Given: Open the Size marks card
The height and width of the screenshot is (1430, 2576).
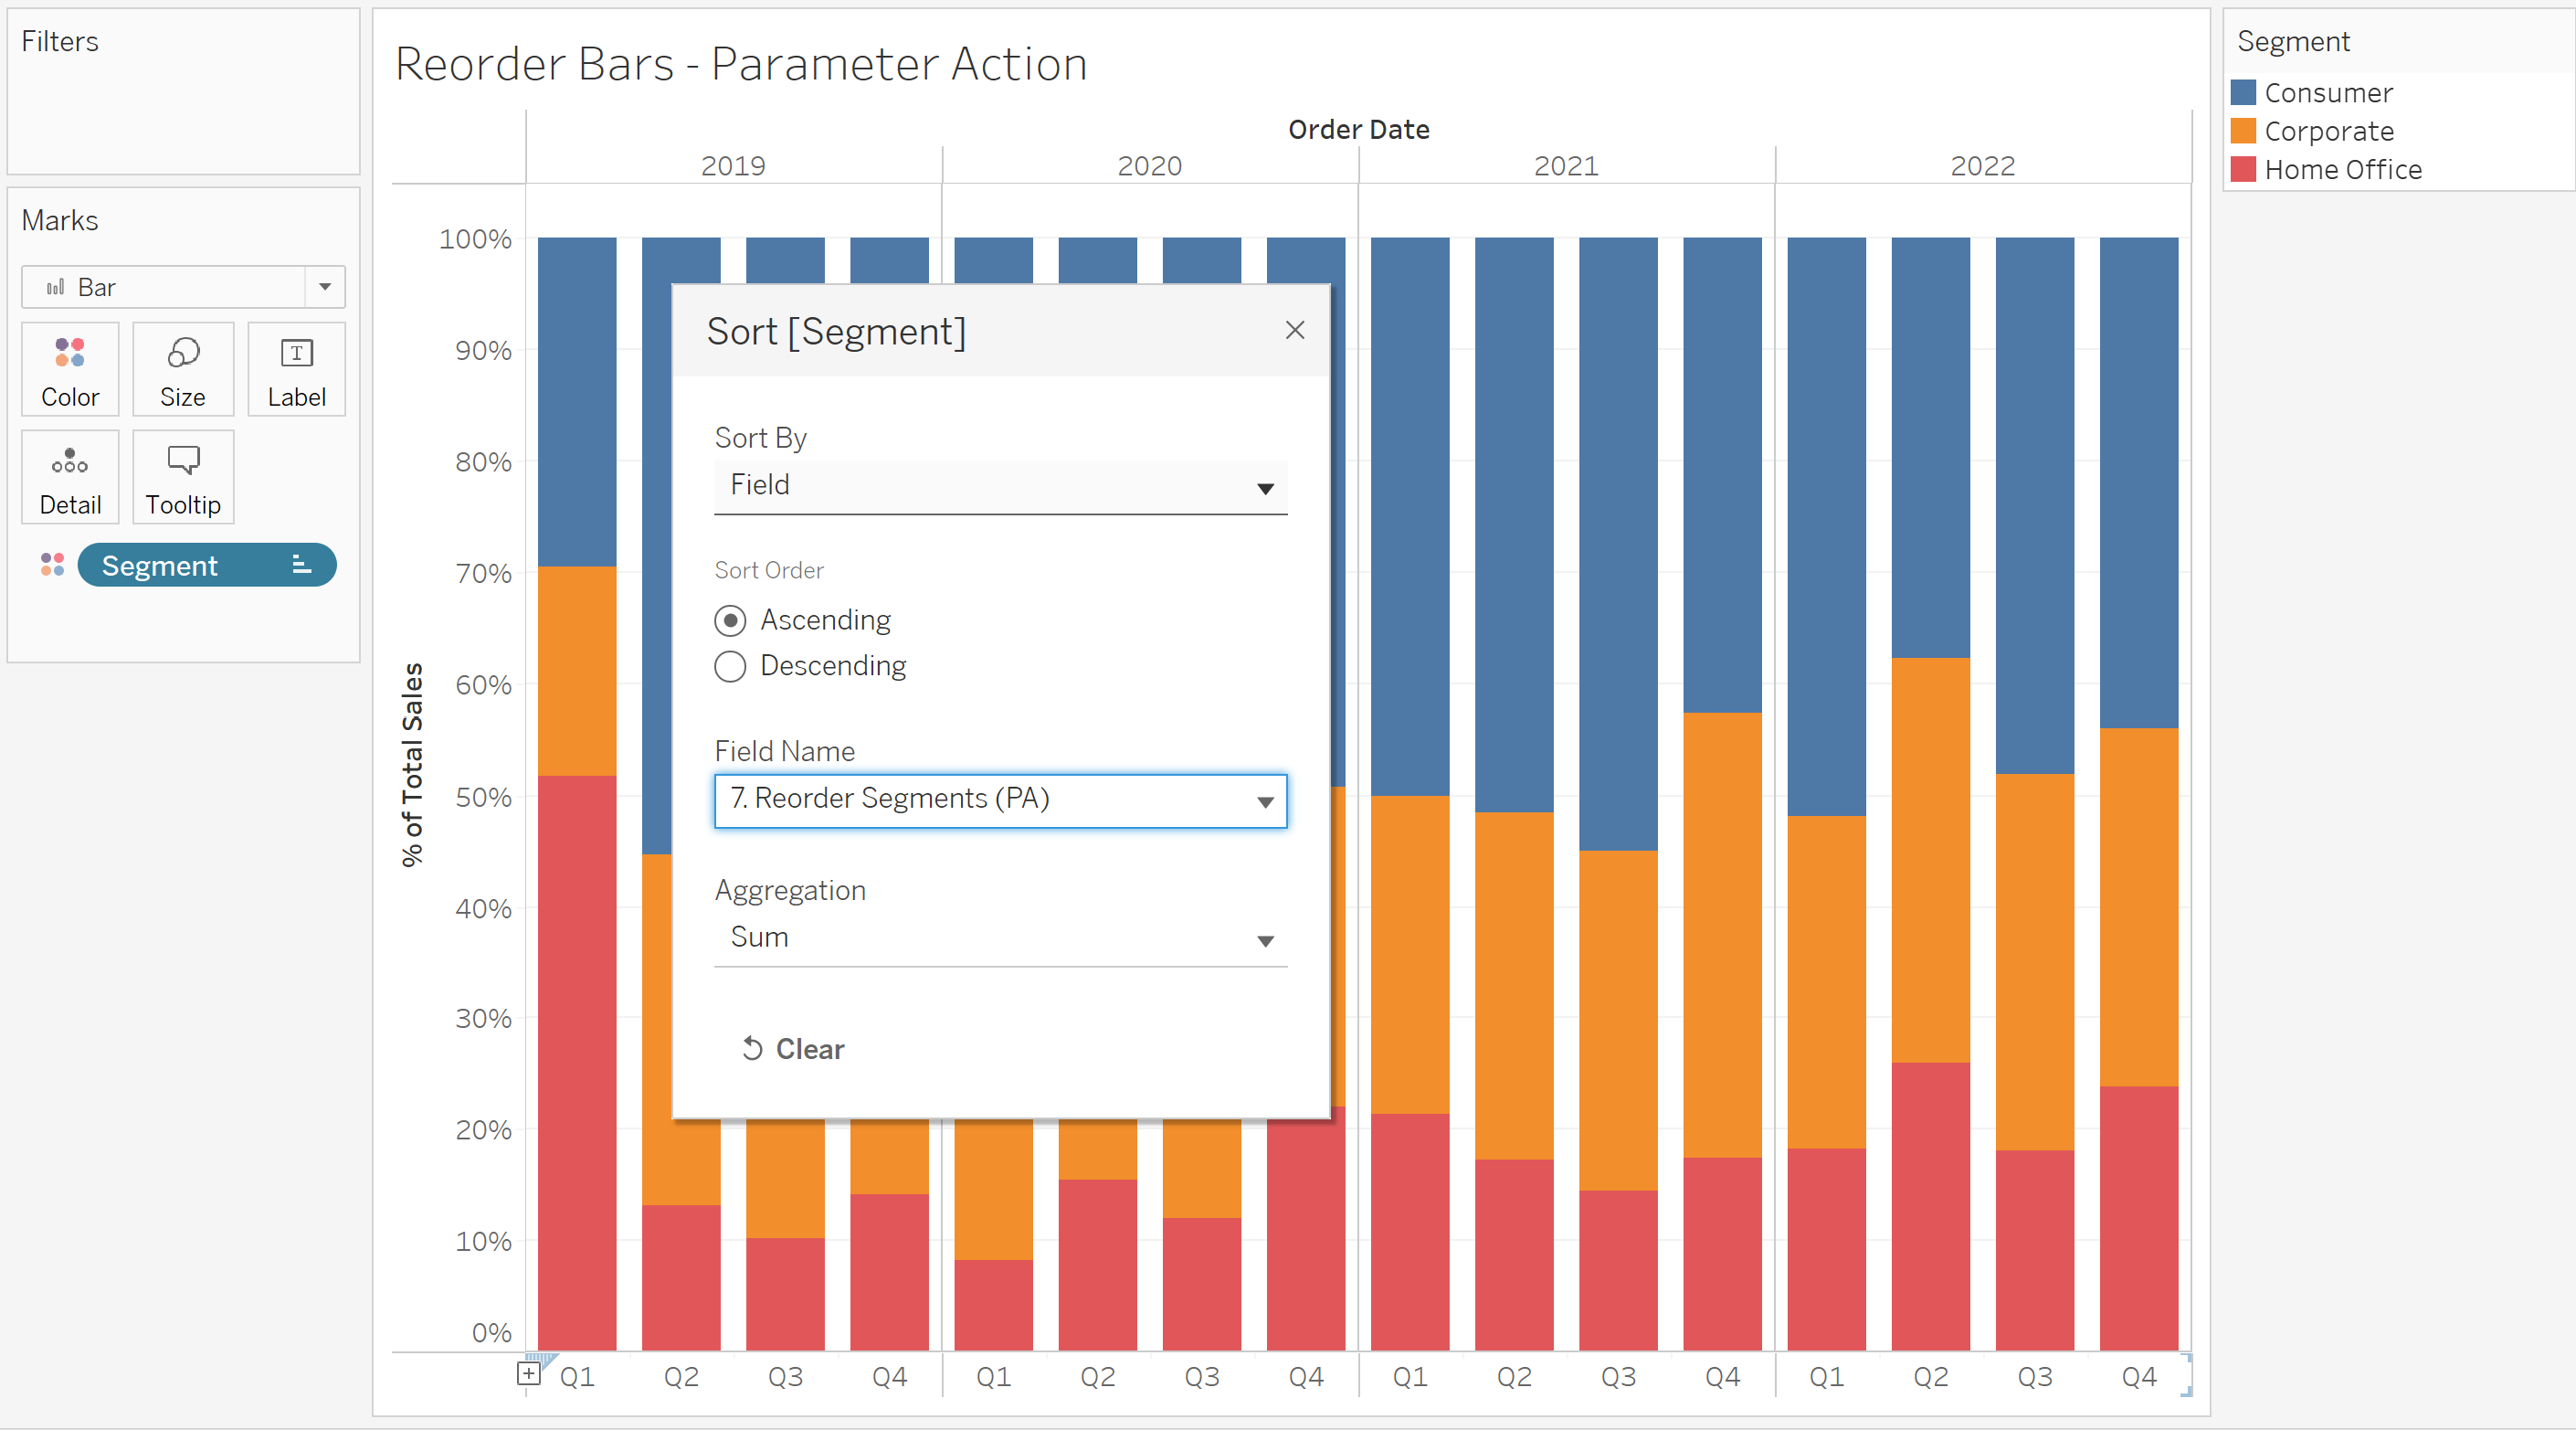Looking at the screenshot, I should click(x=183, y=369).
